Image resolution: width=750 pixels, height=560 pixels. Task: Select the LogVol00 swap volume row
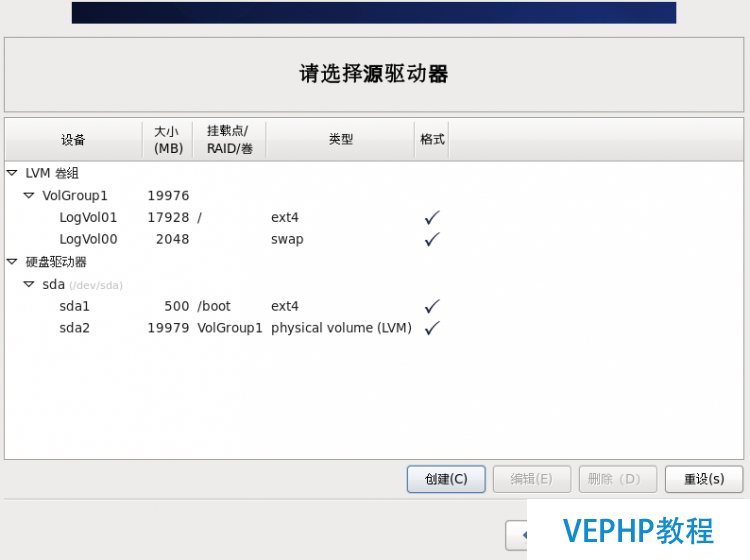374,239
